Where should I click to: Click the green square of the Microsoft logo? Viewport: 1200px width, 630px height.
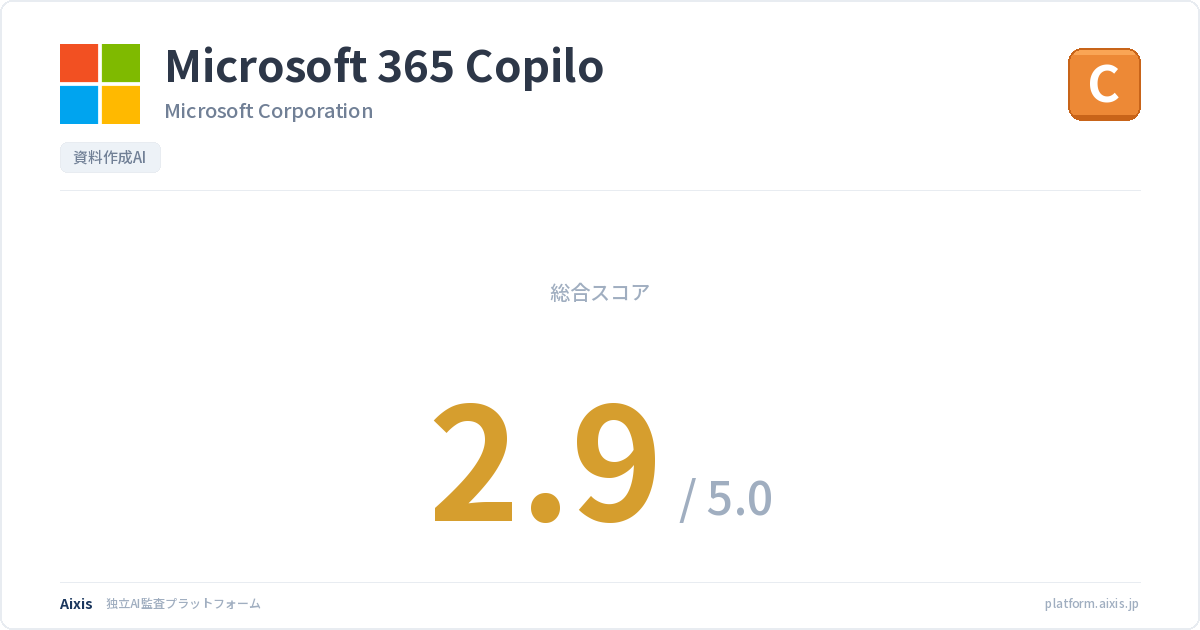[121, 63]
